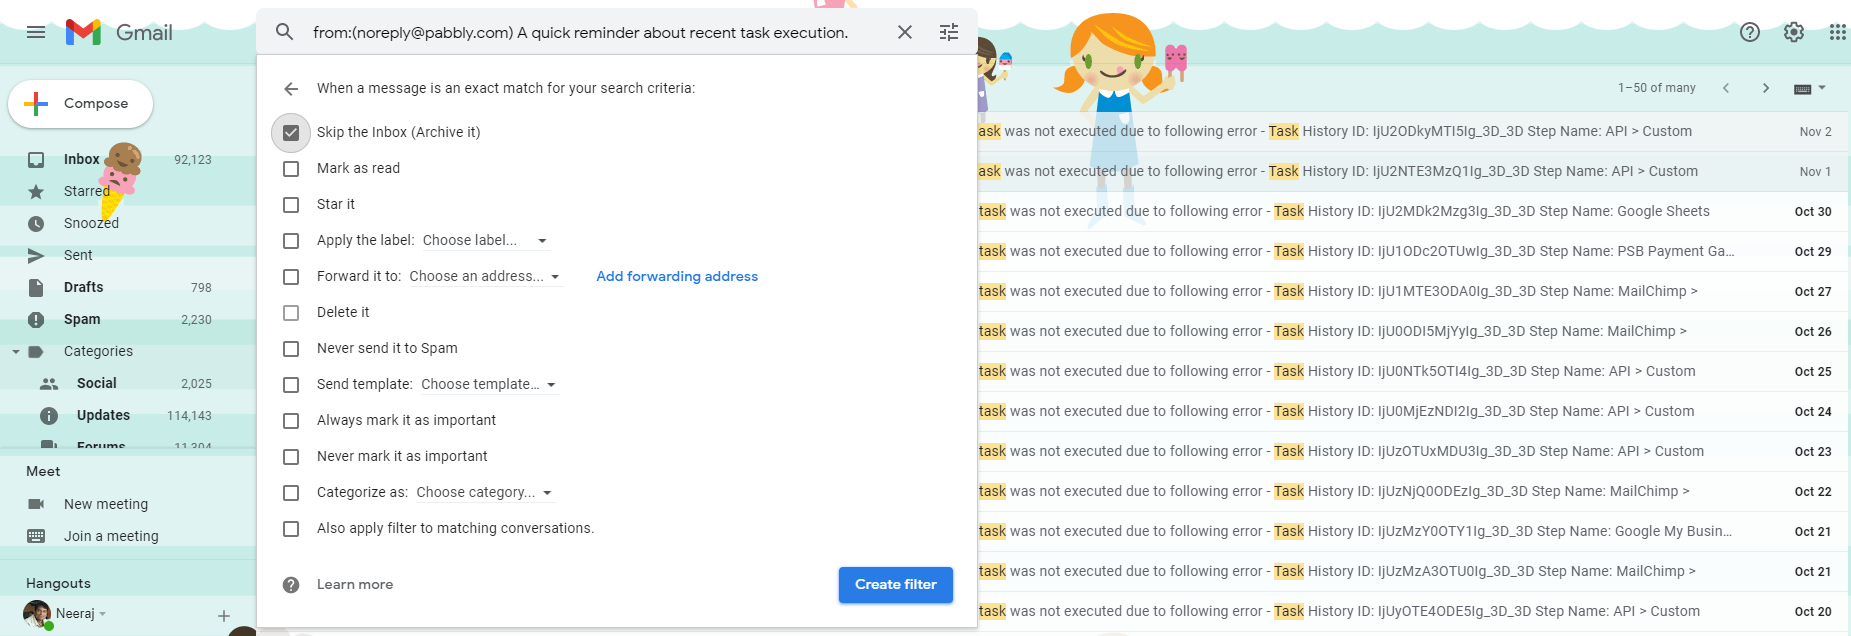1851x636 pixels.
Task: Open the Google apps grid
Action: click(x=1837, y=32)
